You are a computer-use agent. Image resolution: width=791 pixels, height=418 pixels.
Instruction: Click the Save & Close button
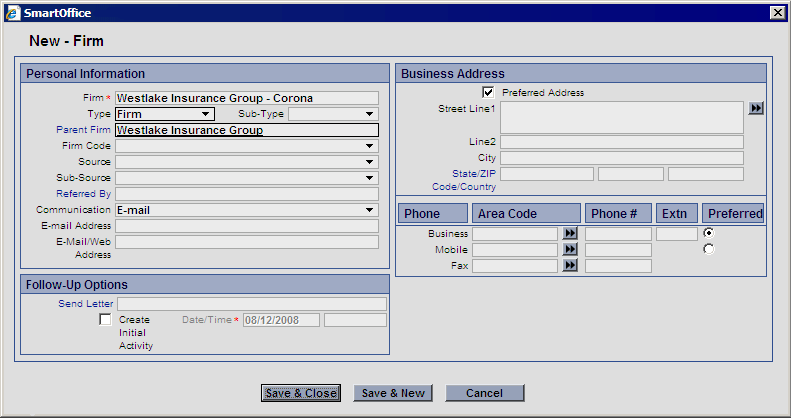(301, 393)
